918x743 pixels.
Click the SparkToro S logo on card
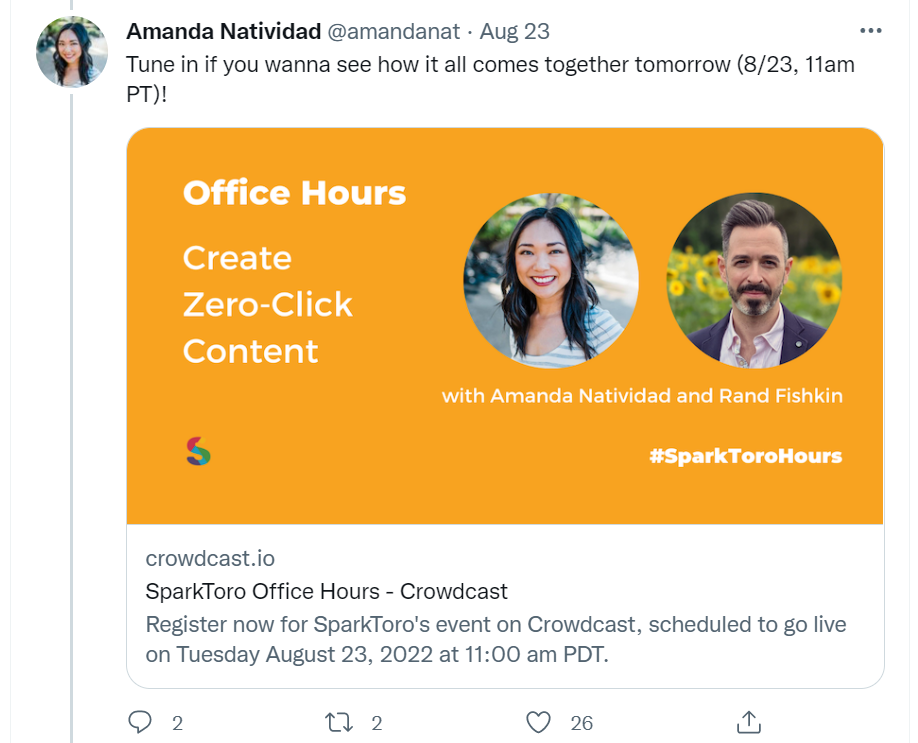tap(198, 451)
